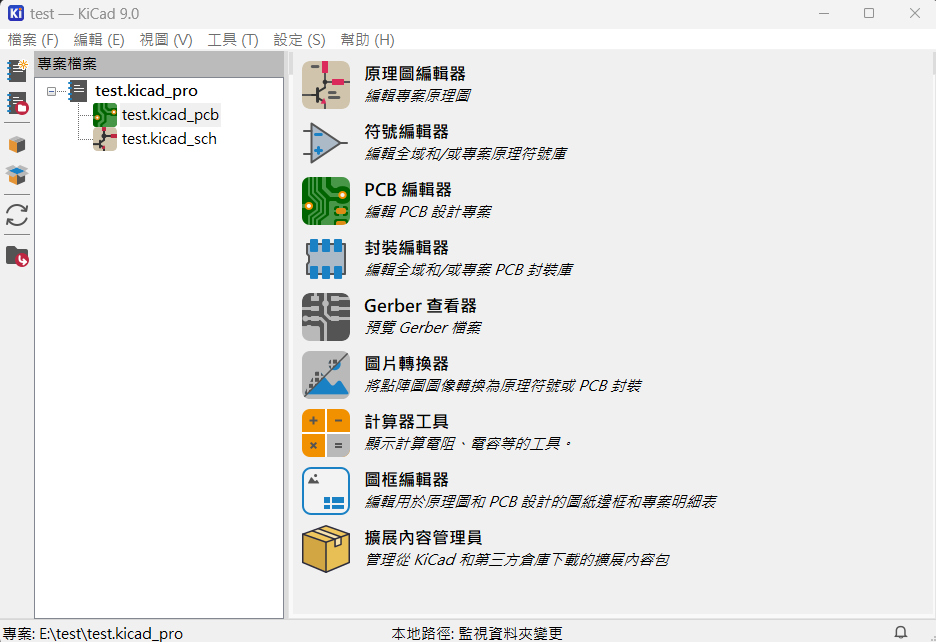
Task: Open the 工具 (T) menu
Action: click(233, 40)
